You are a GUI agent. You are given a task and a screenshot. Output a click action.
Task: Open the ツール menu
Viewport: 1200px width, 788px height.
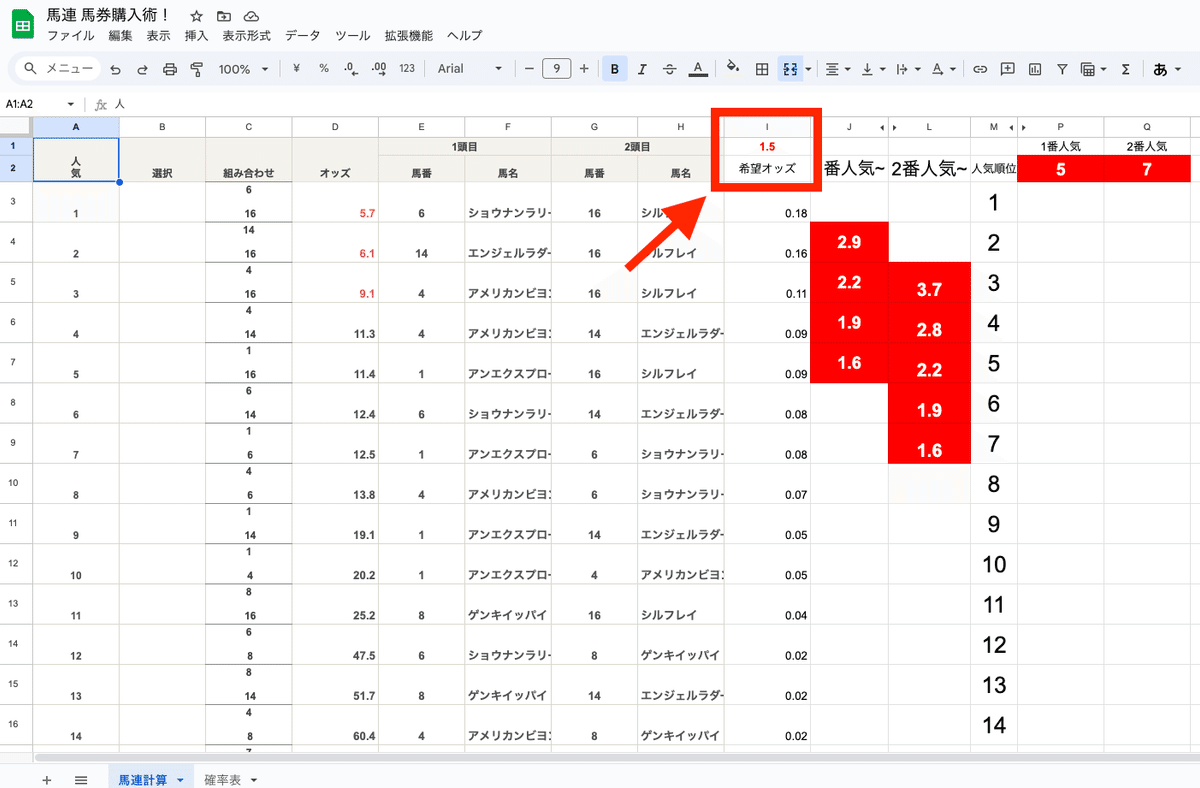coord(353,36)
